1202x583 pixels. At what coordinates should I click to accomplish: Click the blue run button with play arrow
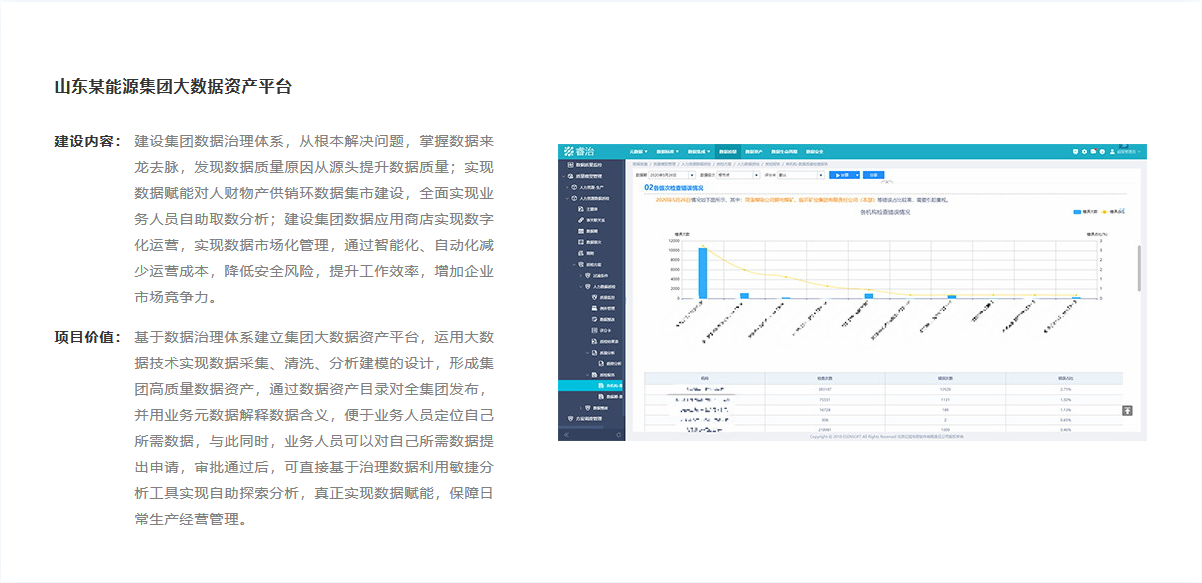coord(846,174)
